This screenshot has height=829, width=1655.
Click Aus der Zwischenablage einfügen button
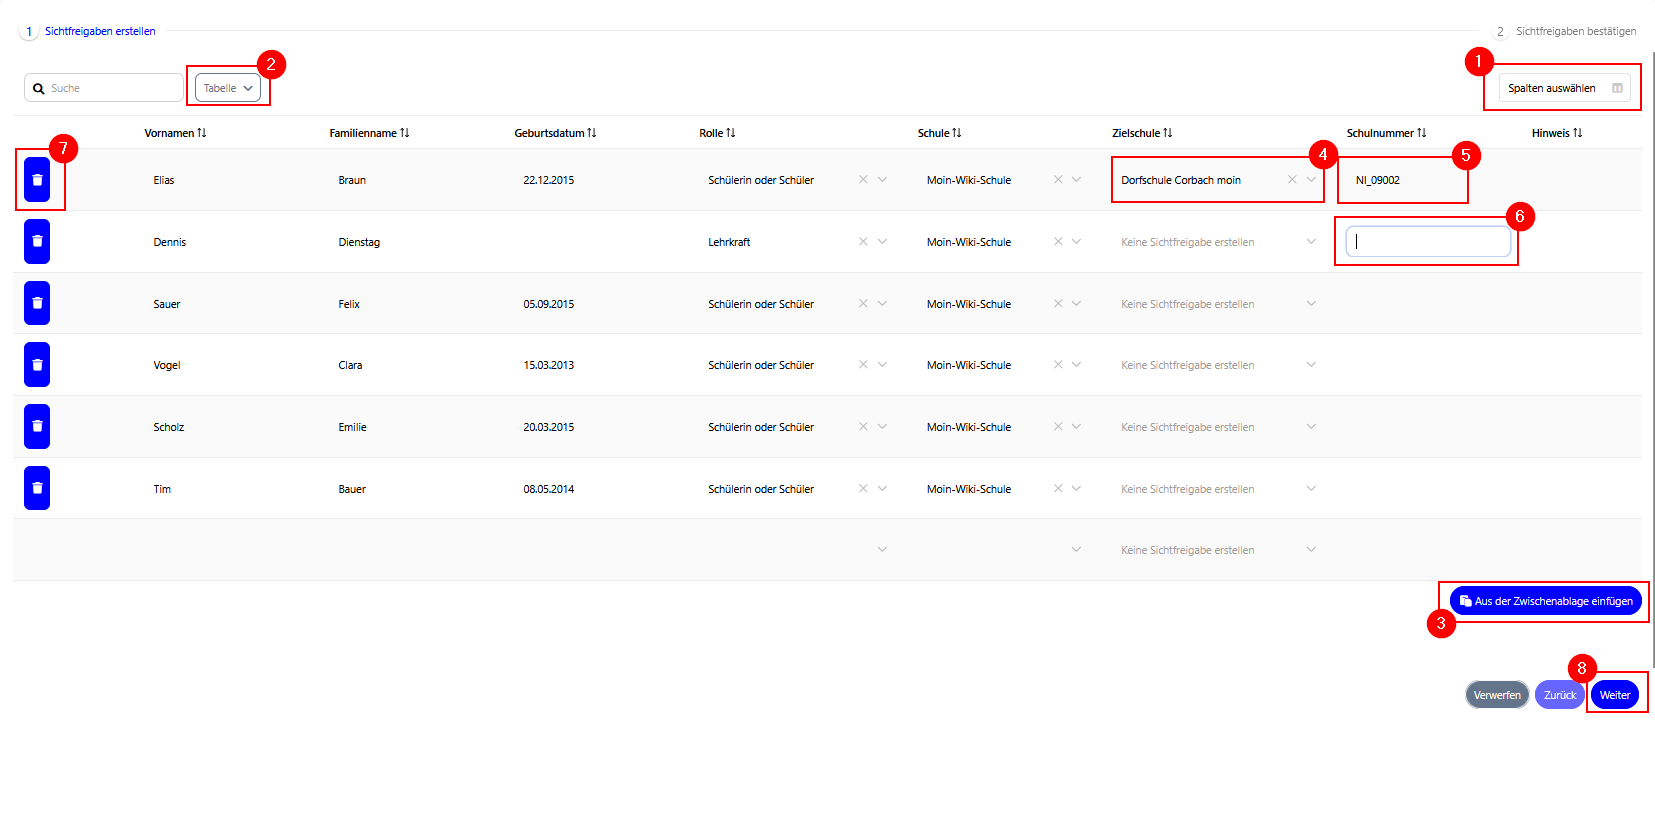coord(1545,601)
